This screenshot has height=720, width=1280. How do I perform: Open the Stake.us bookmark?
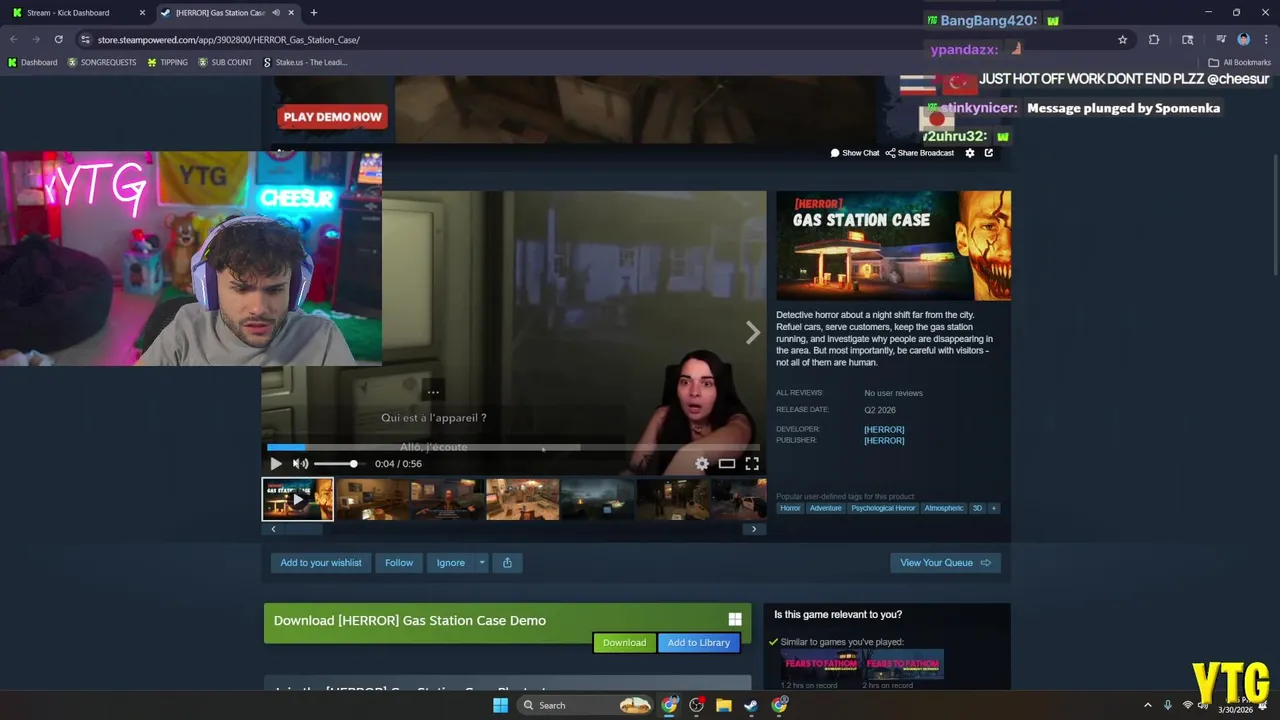[305, 62]
